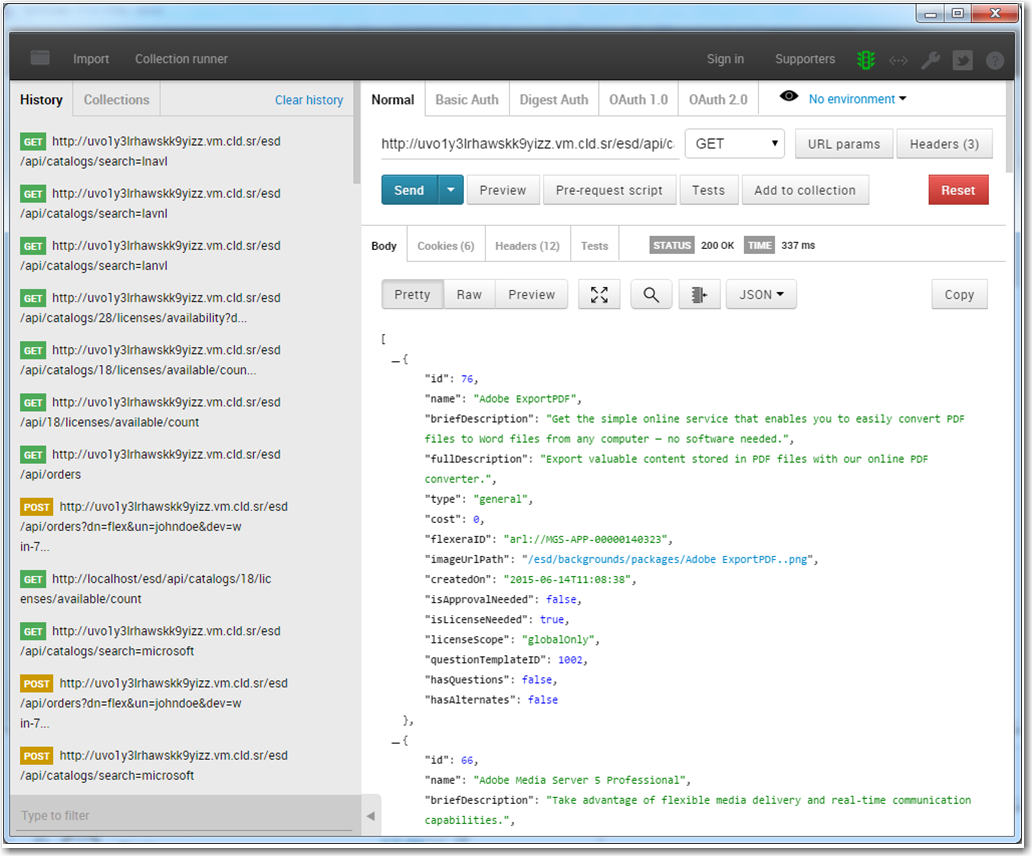Click the Copy button for the response

click(959, 294)
